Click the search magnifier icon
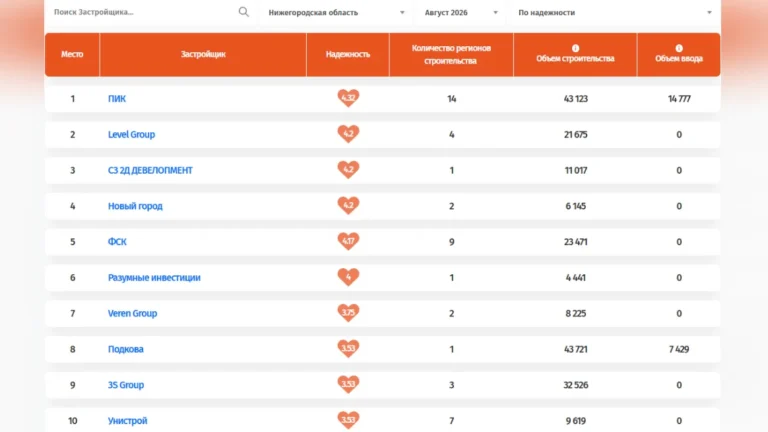 243,12
